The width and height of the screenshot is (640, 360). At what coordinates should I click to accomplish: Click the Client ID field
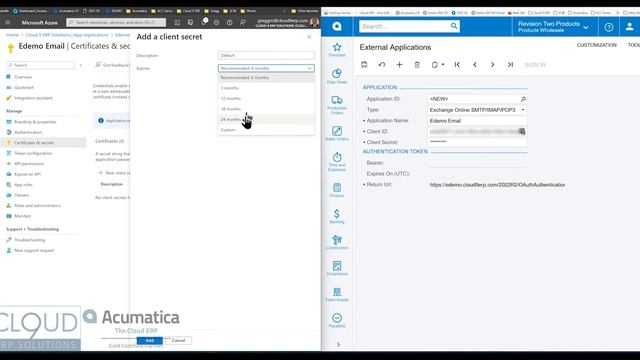[477, 131]
